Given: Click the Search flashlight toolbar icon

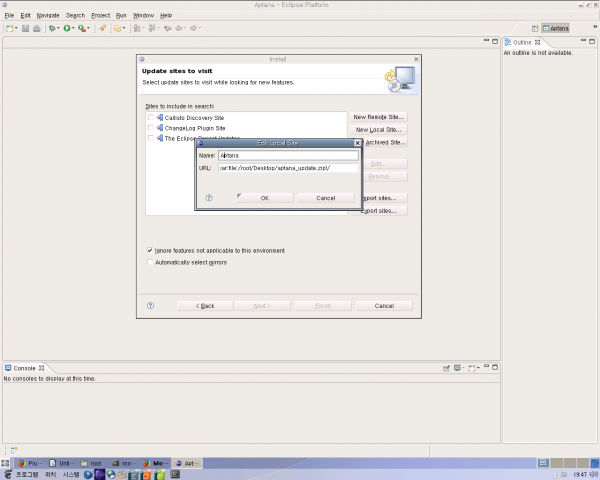Looking at the screenshot, I should pyautogui.click(x=102, y=28).
